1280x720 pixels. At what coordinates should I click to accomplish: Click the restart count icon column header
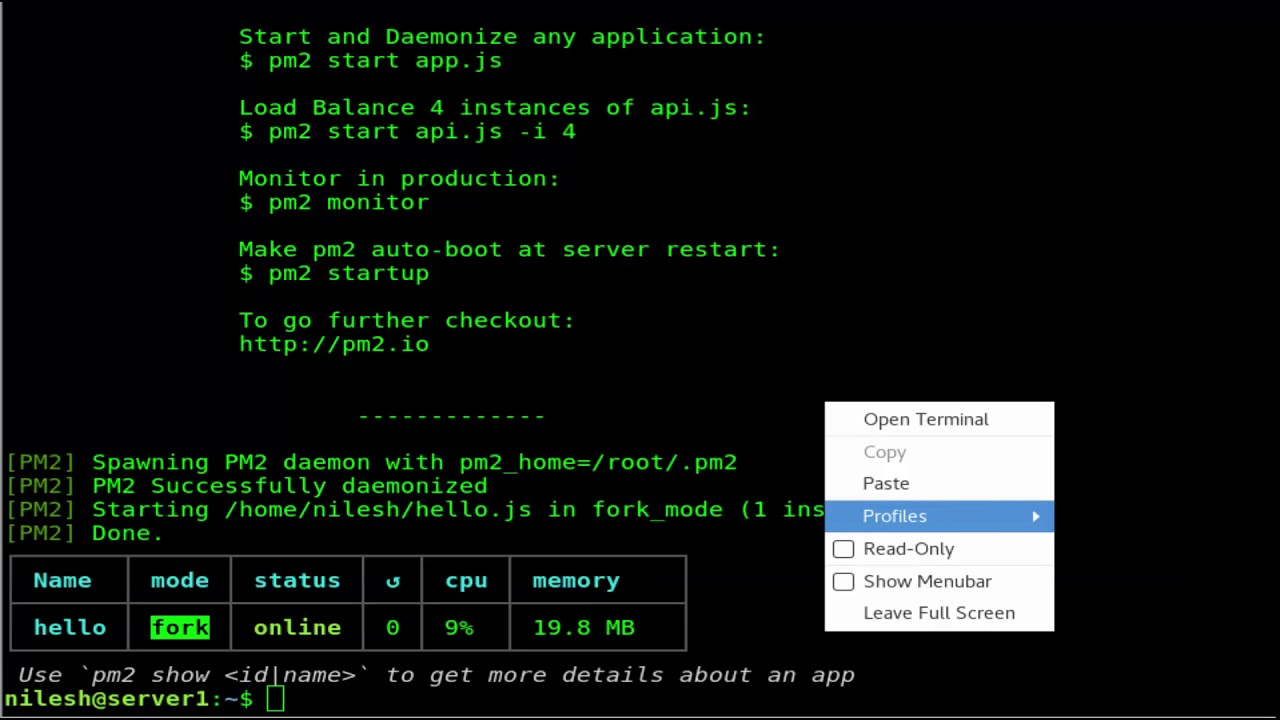(x=392, y=581)
